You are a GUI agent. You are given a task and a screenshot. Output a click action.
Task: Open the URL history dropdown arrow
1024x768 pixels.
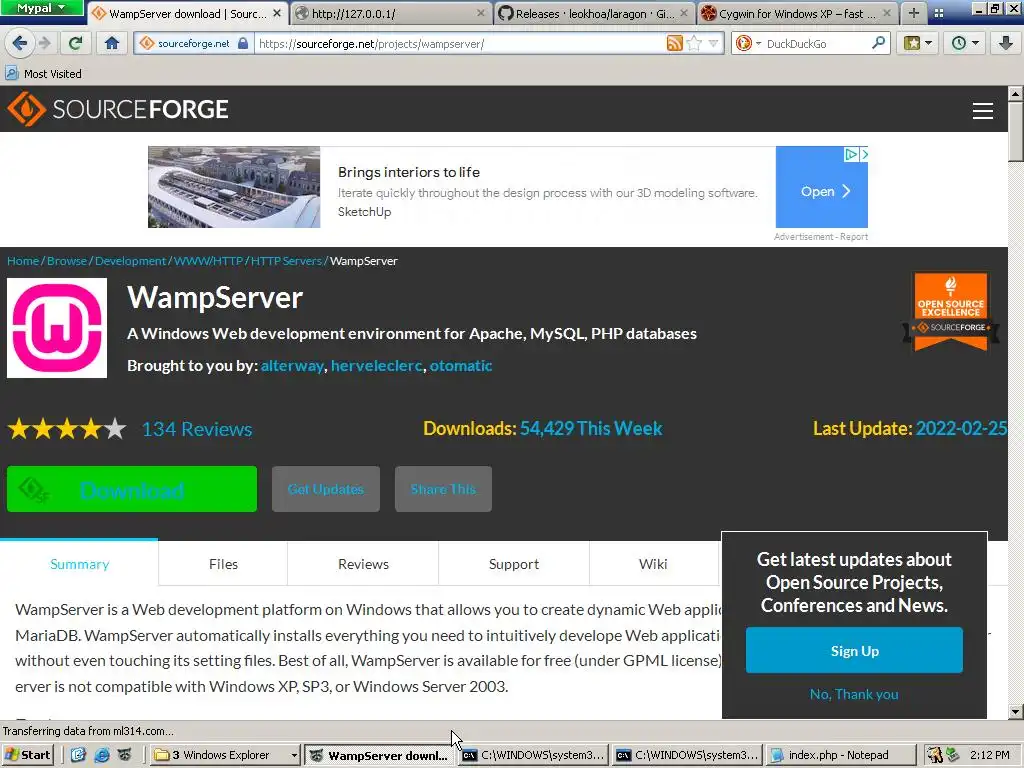pos(713,43)
